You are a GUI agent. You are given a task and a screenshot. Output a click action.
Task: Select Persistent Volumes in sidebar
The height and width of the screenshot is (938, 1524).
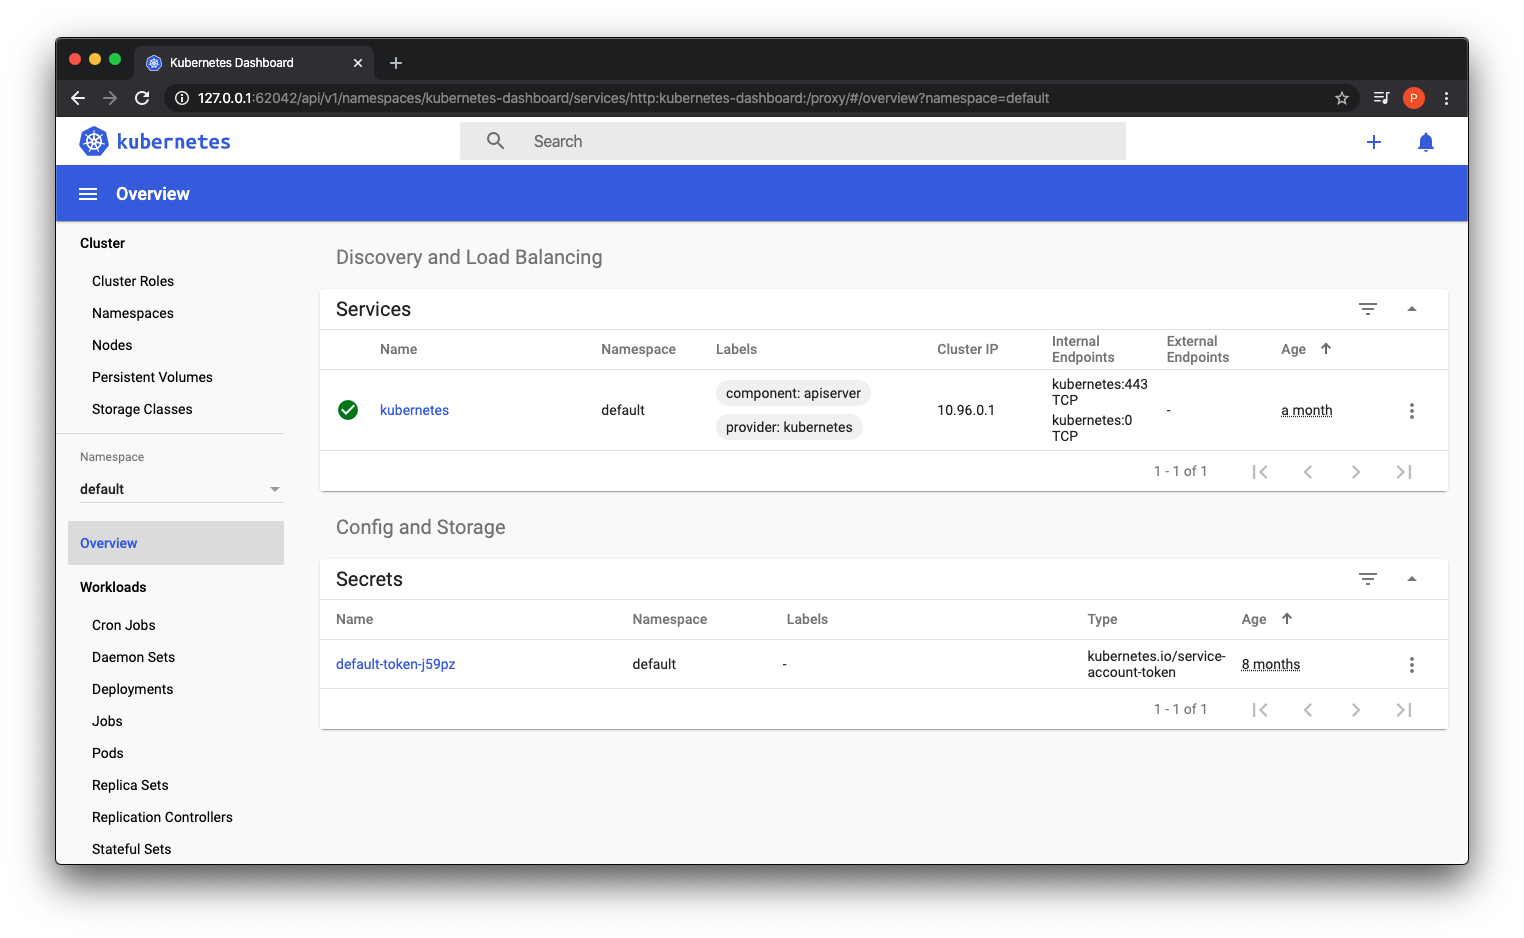coord(152,377)
